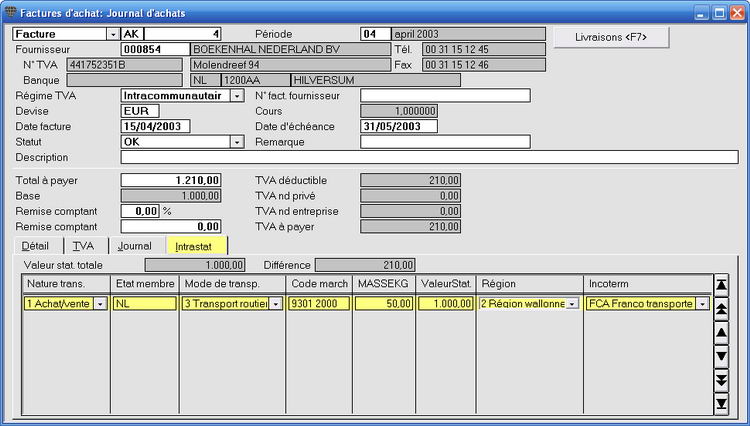Click Fournisseur code field 000854
Viewport: 750px width, 426px height.
pos(155,49)
